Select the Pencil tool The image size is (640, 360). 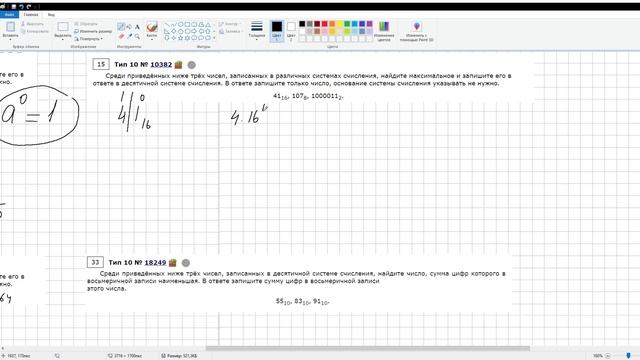coord(121,27)
